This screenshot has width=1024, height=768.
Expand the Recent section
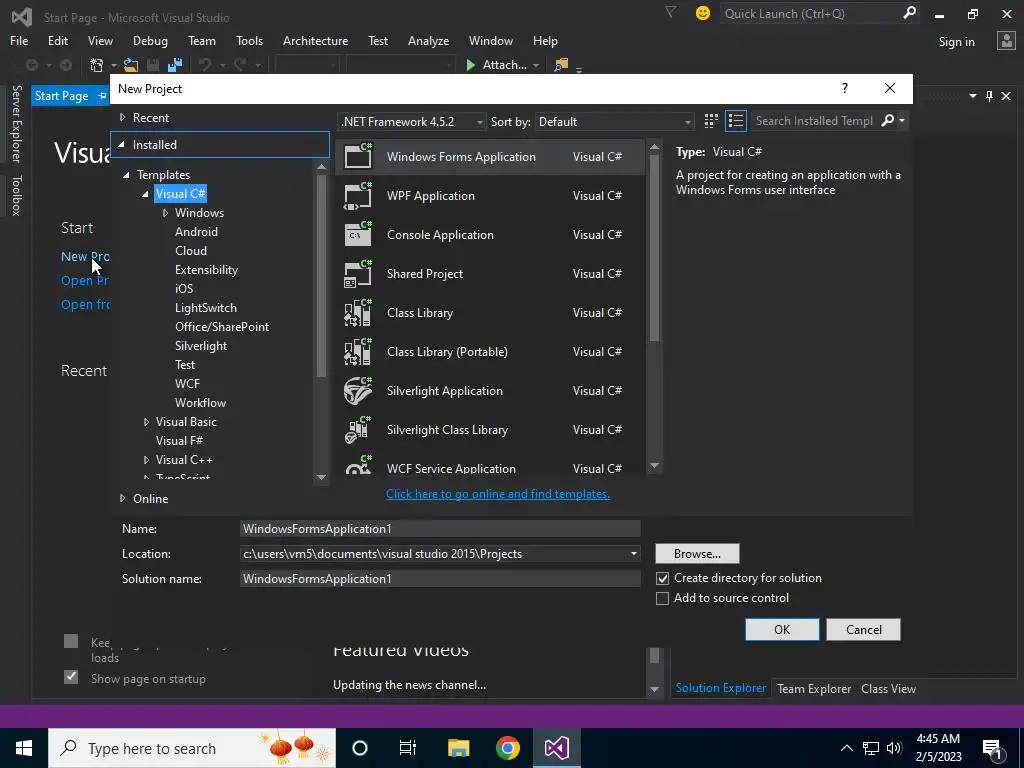pyautogui.click(x=122, y=118)
